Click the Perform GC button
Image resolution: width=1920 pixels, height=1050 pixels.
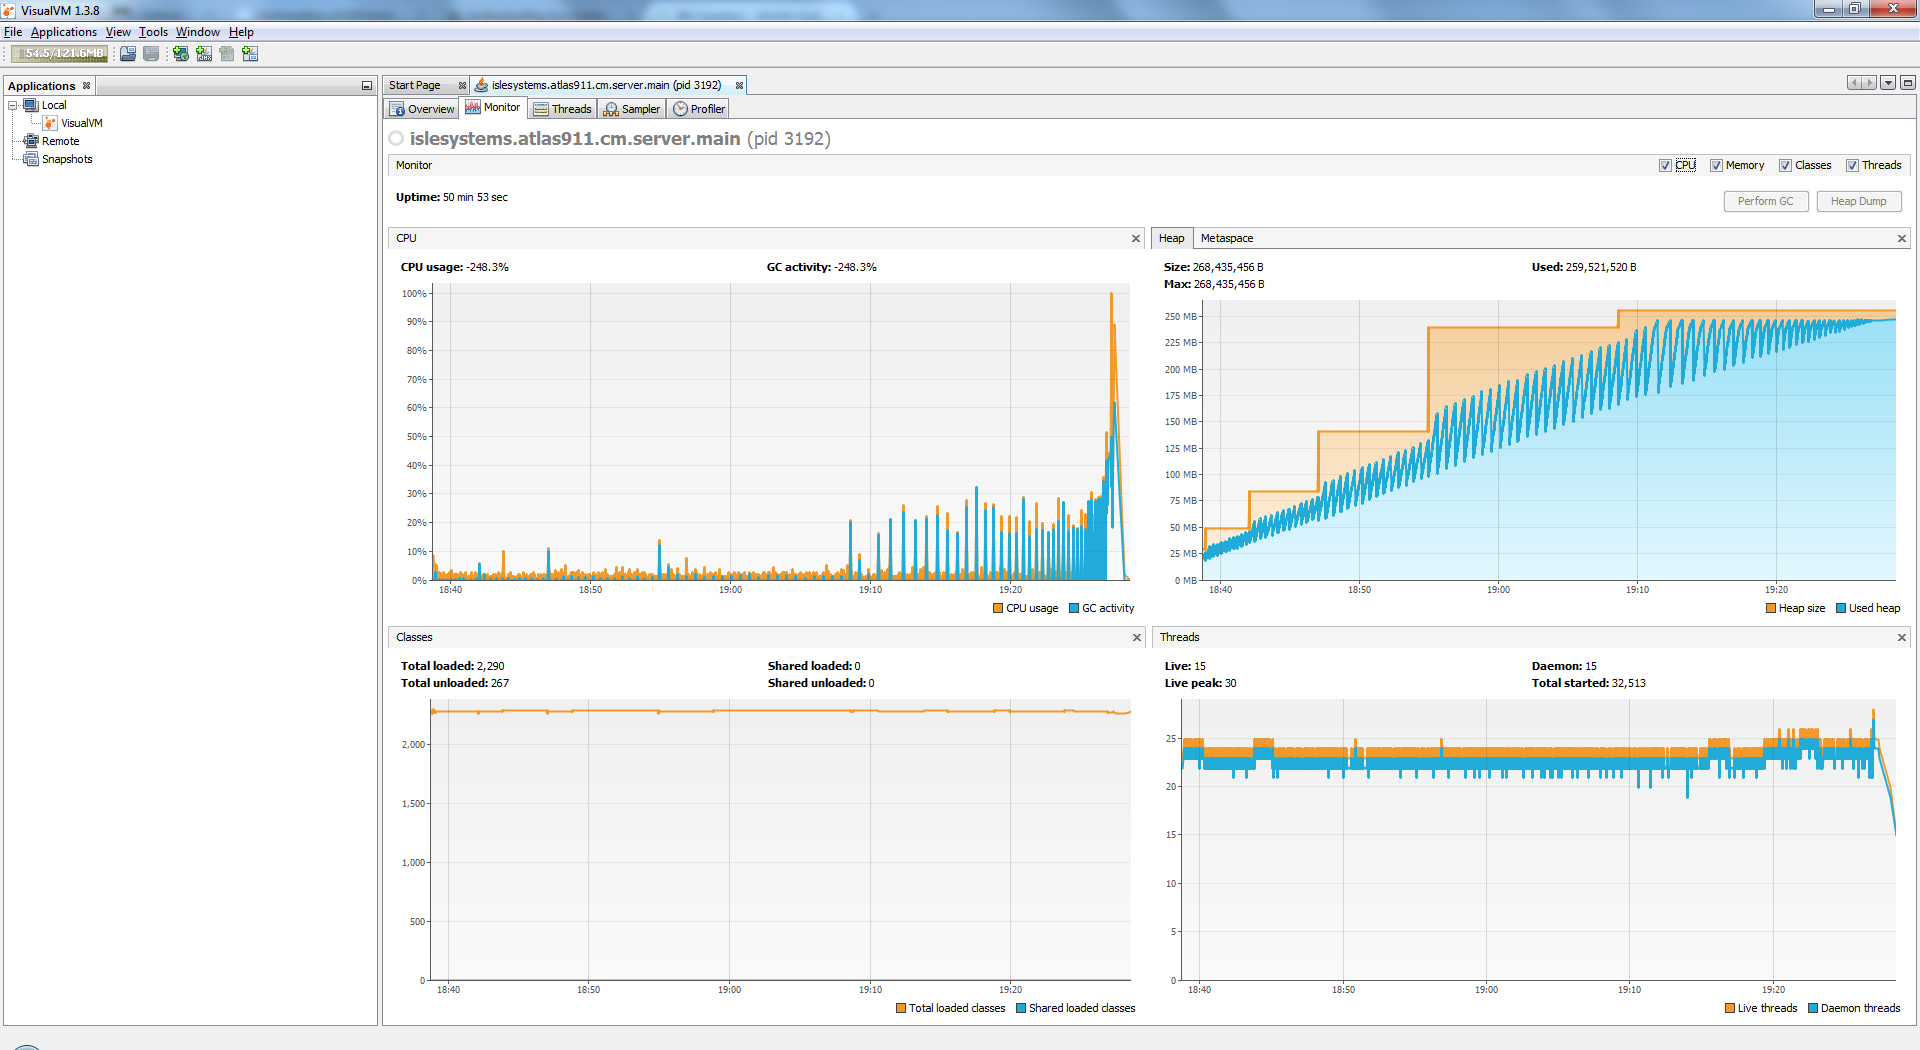coord(1766,201)
